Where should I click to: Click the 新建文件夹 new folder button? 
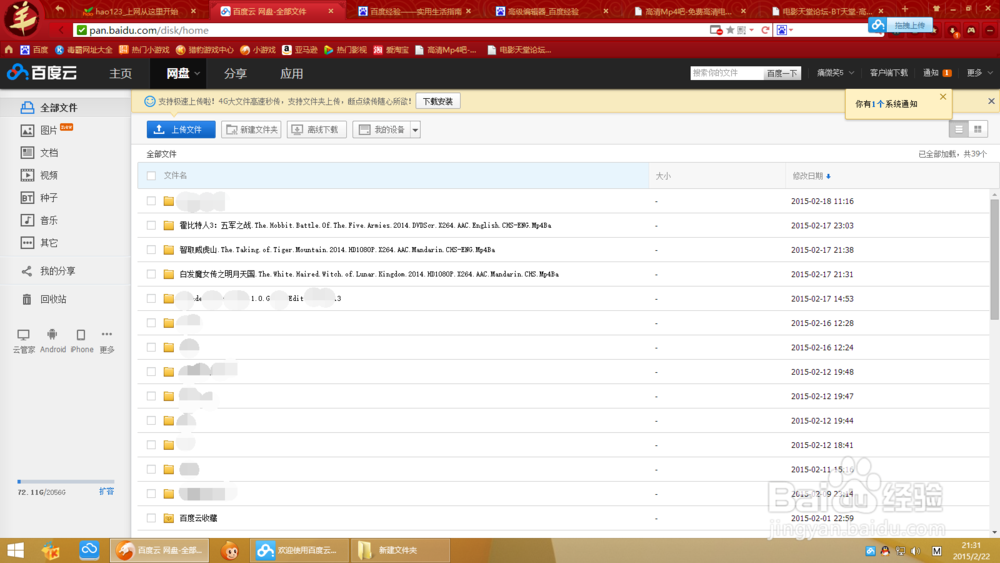(x=251, y=129)
